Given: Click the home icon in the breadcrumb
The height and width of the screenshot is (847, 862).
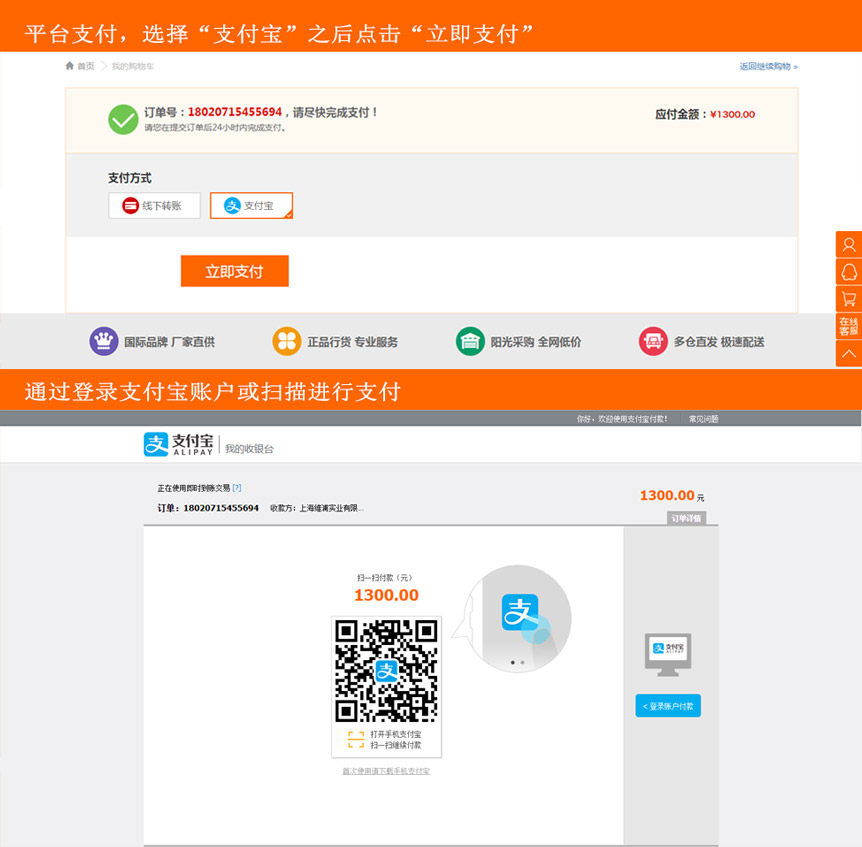Looking at the screenshot, I should coord(69,66).
